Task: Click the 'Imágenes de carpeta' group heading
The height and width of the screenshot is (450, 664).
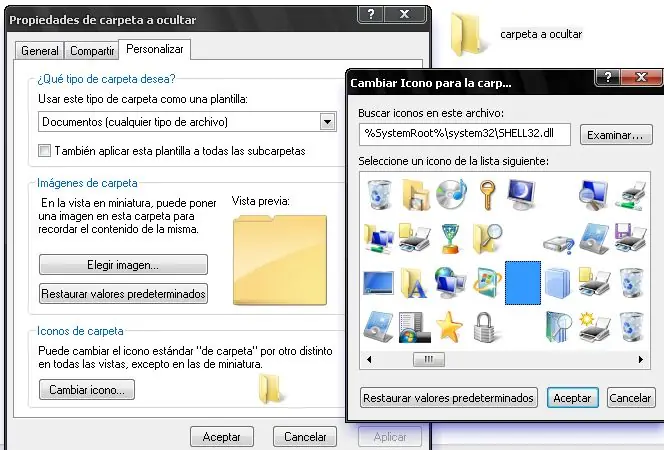Action: pos(87,183)
